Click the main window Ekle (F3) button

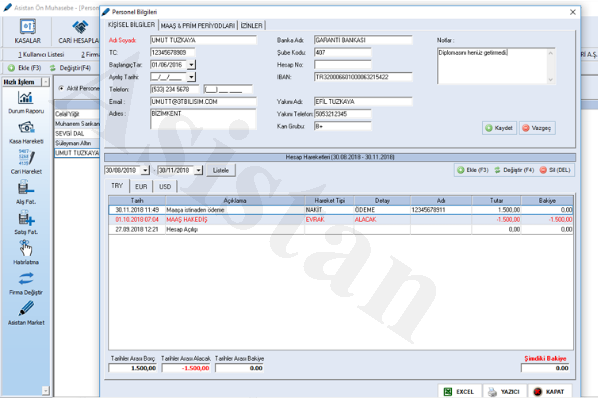(x=24, y=68)
